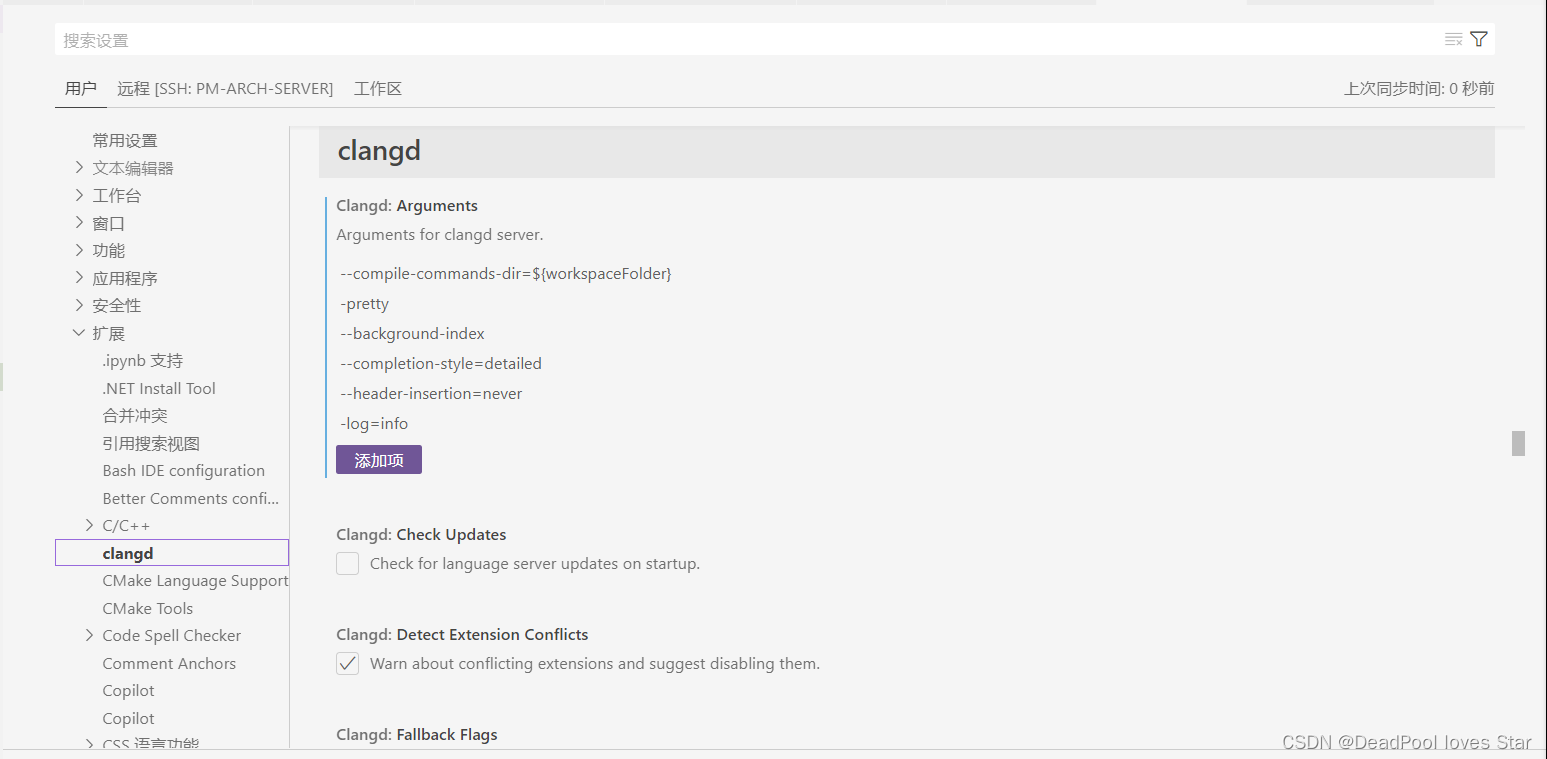
Task: Expand the 安全性 section
Action: coord(80,306)
